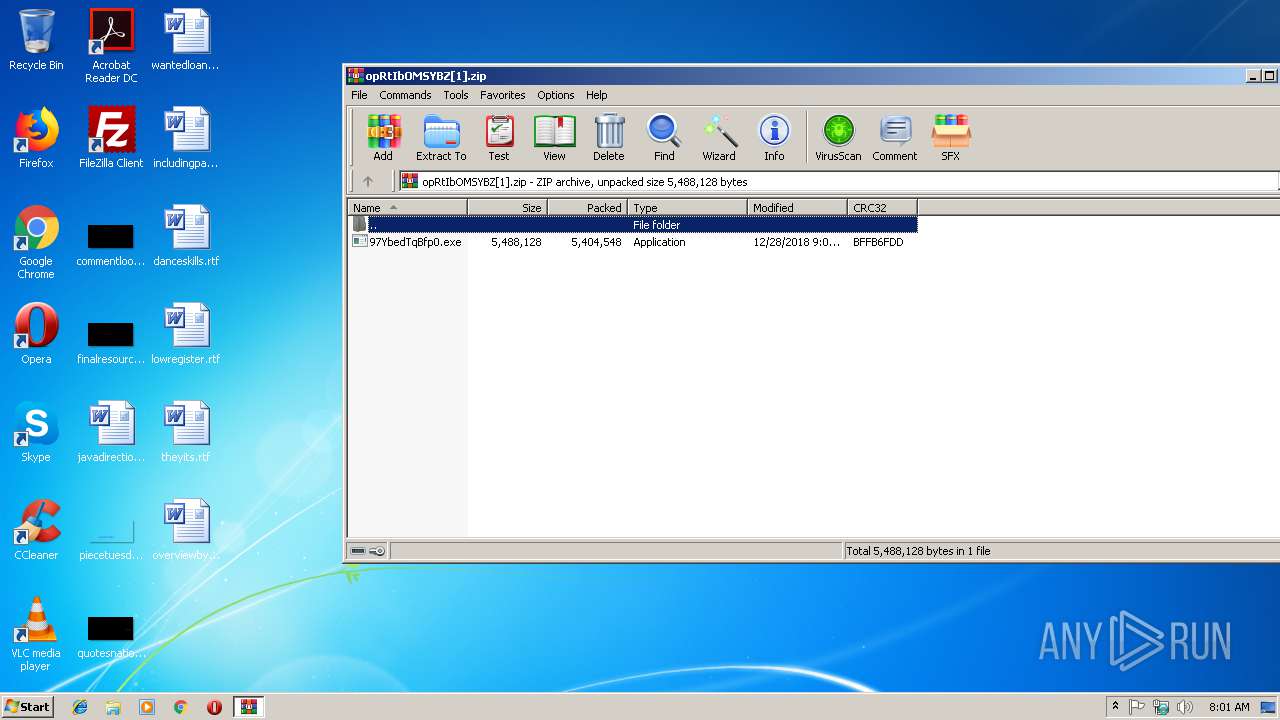Go up one folder level arrow
The height and width of the screenshot is (720, 1280).
tap(367, 181)
